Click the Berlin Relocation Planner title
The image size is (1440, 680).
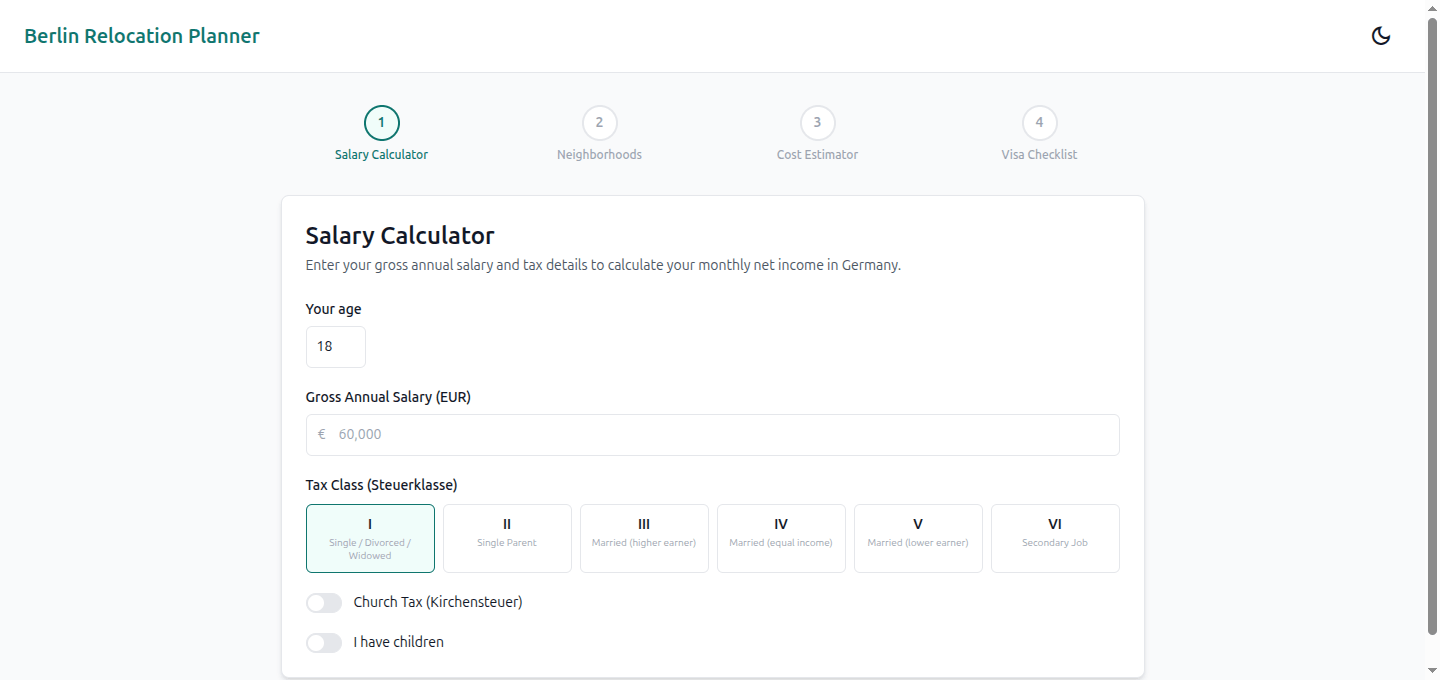142,35
